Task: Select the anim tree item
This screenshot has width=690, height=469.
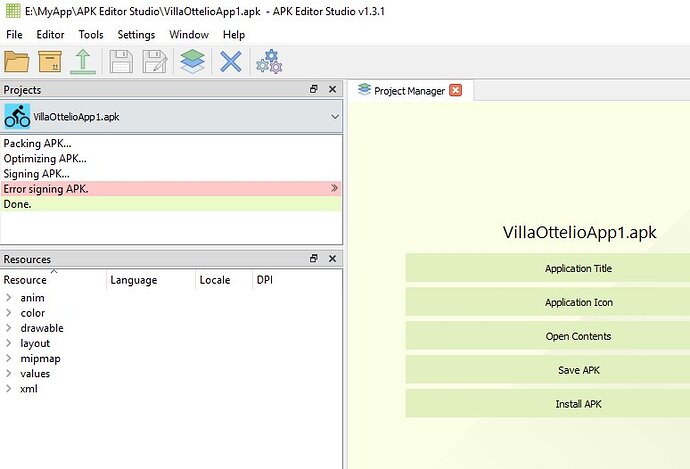Action: (x=32, y=298)
